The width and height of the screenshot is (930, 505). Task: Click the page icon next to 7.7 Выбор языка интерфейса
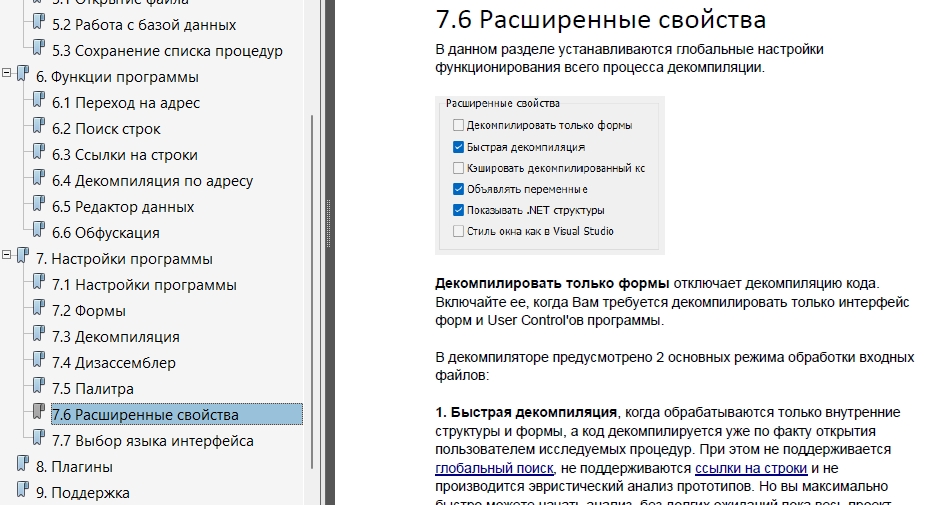click(39, 438)
